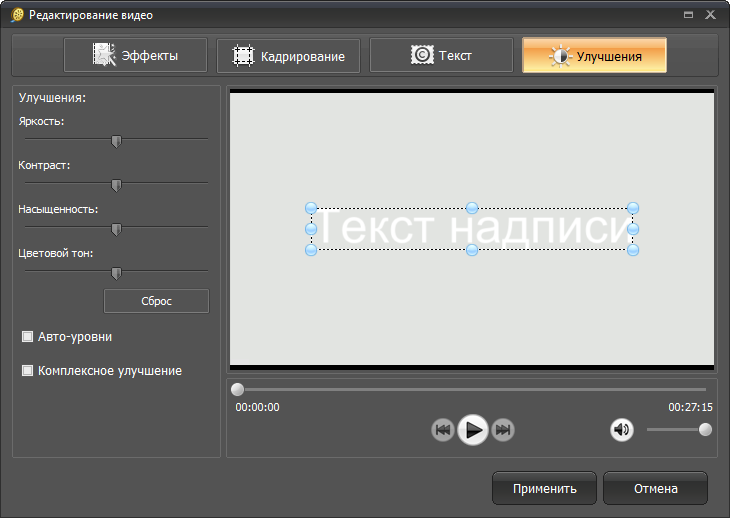
Task: Cancel with the Отмена button
Action: click(x=656, y=488)
